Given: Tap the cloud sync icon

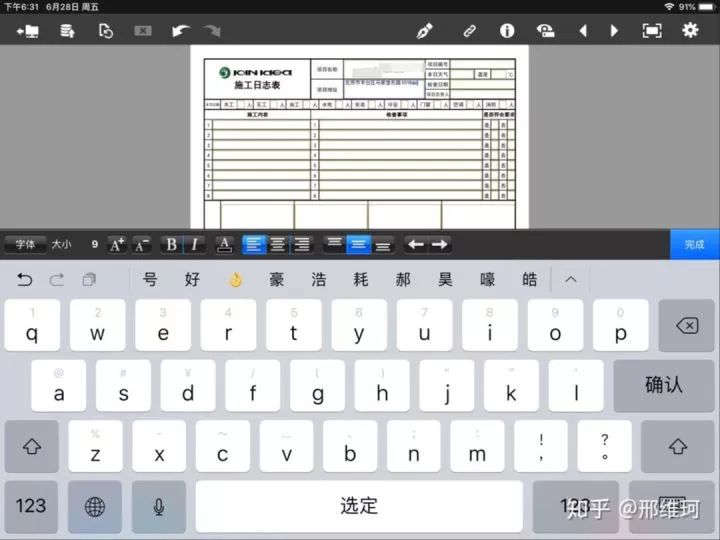Looking at the screenshot, I should tap(546, 31).
